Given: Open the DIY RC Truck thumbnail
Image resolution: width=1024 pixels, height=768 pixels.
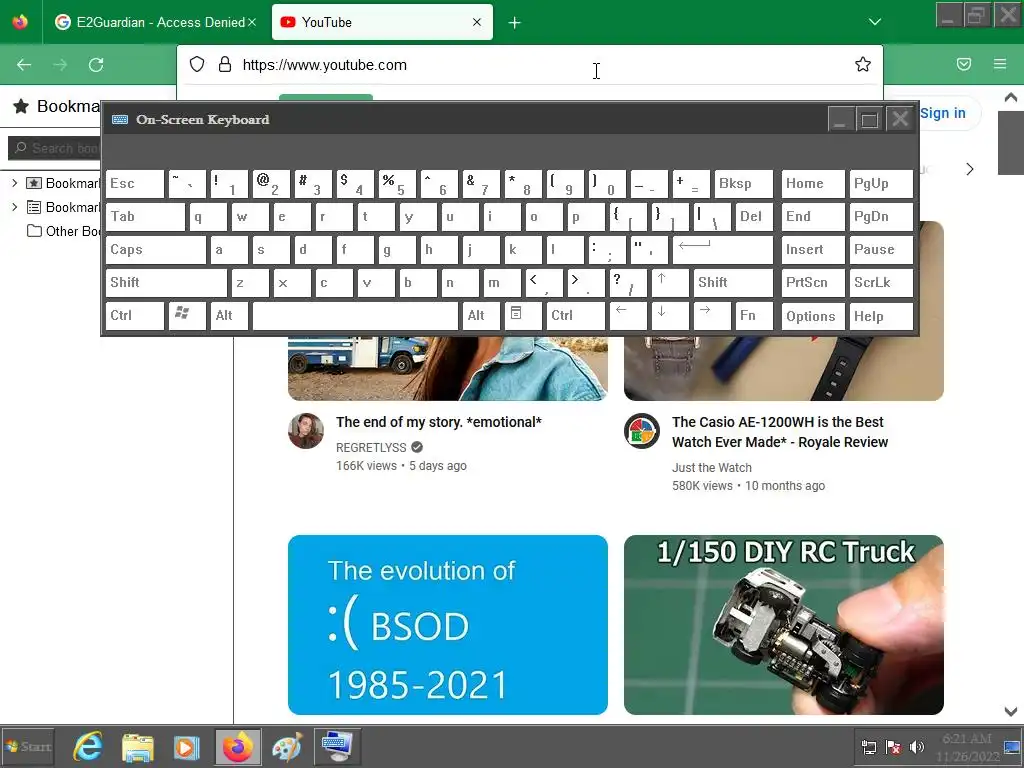Looking at the screenshot, I should click(x=784, y=625).
